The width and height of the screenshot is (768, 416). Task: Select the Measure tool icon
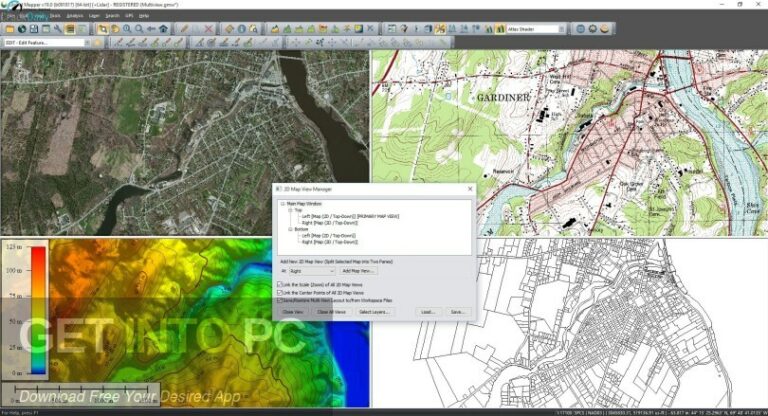[x=229, y=29]
